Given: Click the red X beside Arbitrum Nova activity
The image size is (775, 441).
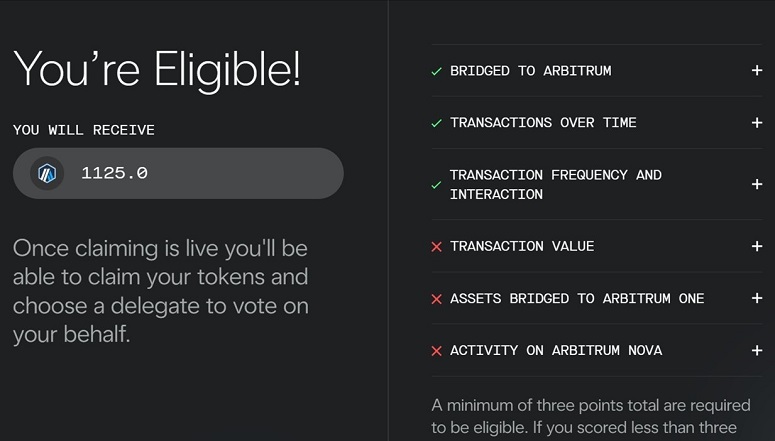Looking at the screenshot, I should (x=436, y=351).
